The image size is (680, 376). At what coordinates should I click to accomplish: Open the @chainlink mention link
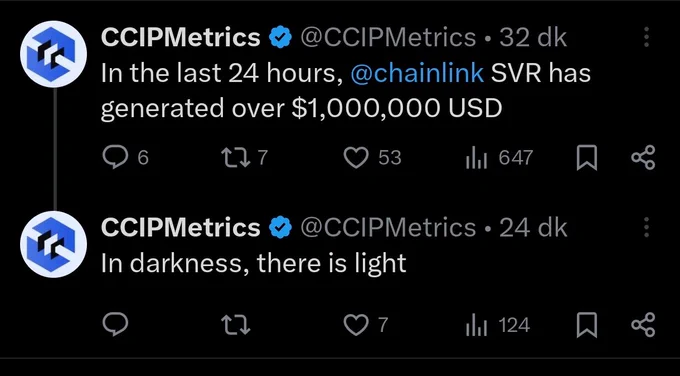pyautogui.click(x=417, y=72)
